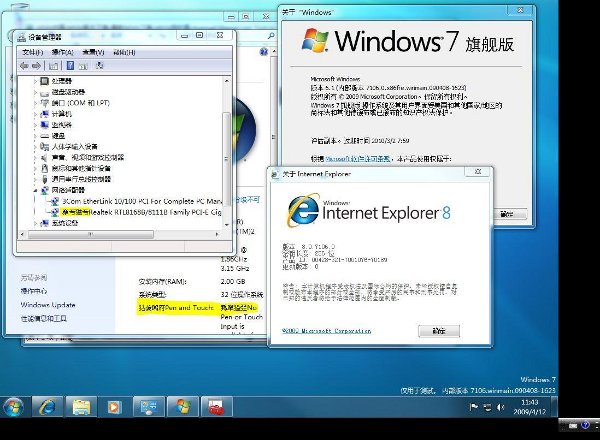The height and width of the screenshot is (440, 600).
Task: Open 查看(V) menu in Device Manager
Action: tap(93, 52)
